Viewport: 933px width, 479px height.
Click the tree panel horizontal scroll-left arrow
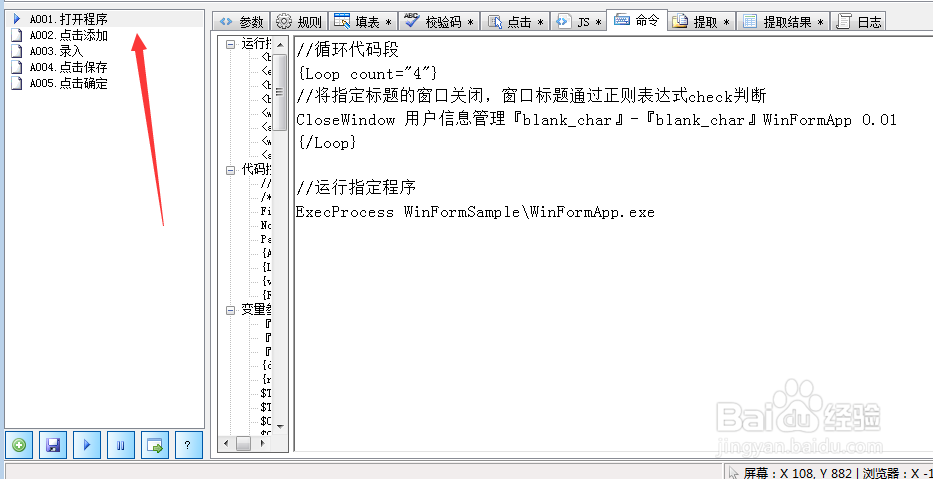click(x=226, y=444)
